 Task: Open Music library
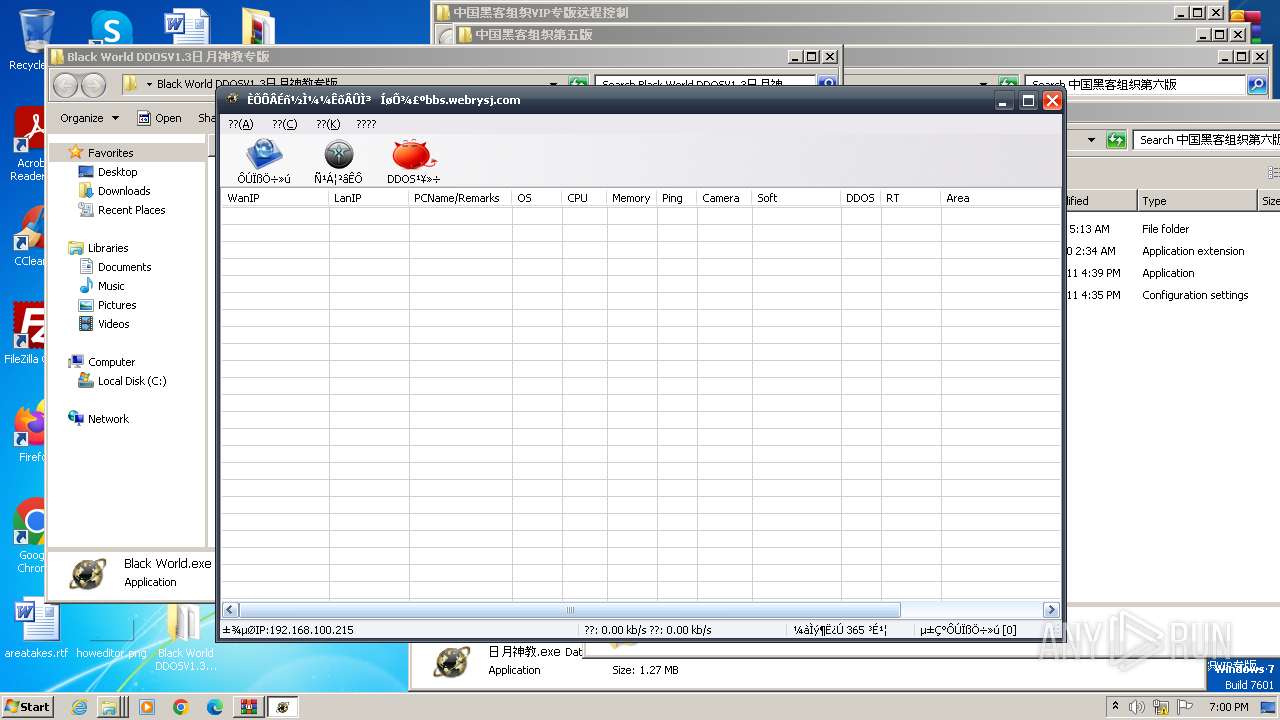[111, 286]
